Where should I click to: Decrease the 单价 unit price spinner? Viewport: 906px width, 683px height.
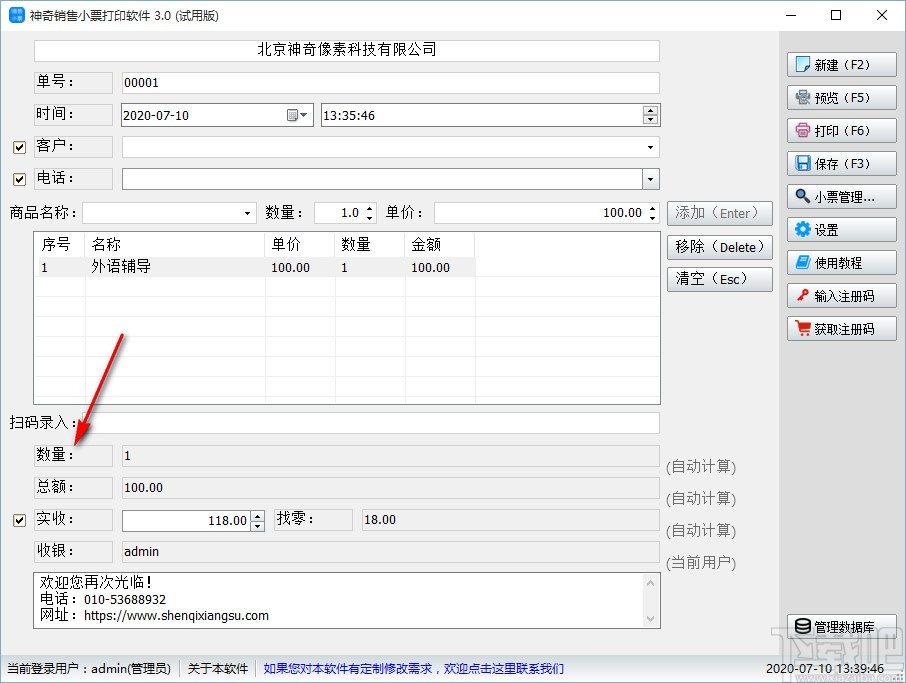tap(652, 218)
